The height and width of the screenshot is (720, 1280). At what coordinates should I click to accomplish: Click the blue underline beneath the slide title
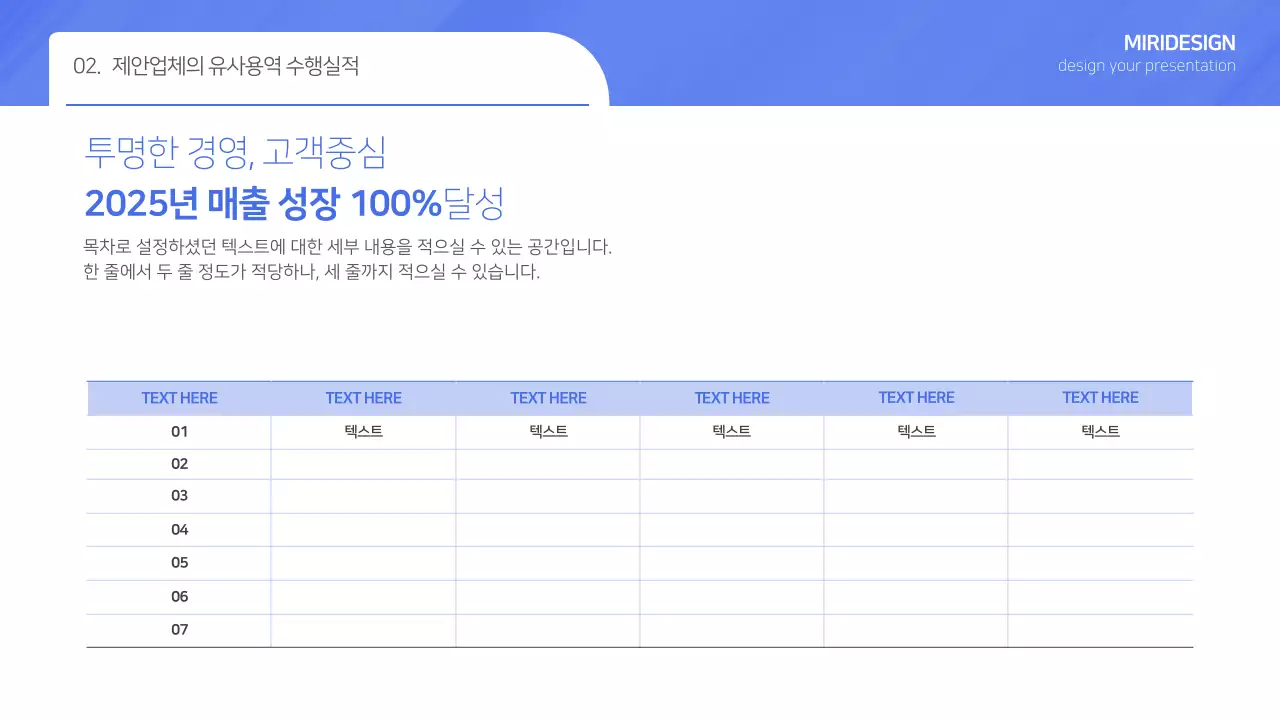328,102
